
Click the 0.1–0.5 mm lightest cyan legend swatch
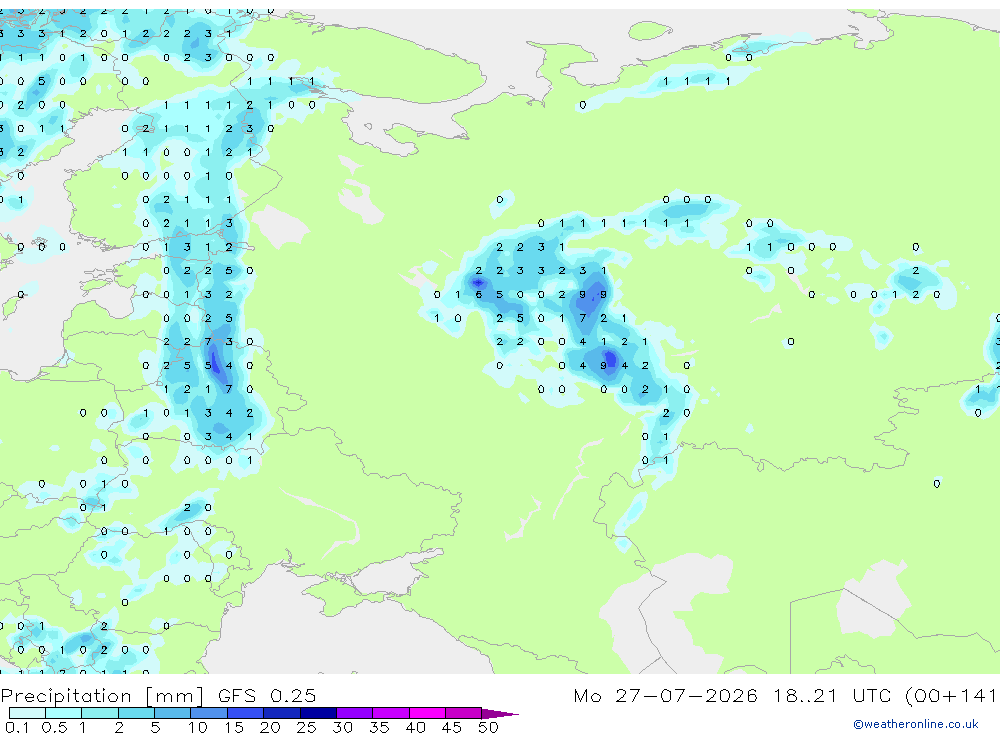[x=27, y=713]
